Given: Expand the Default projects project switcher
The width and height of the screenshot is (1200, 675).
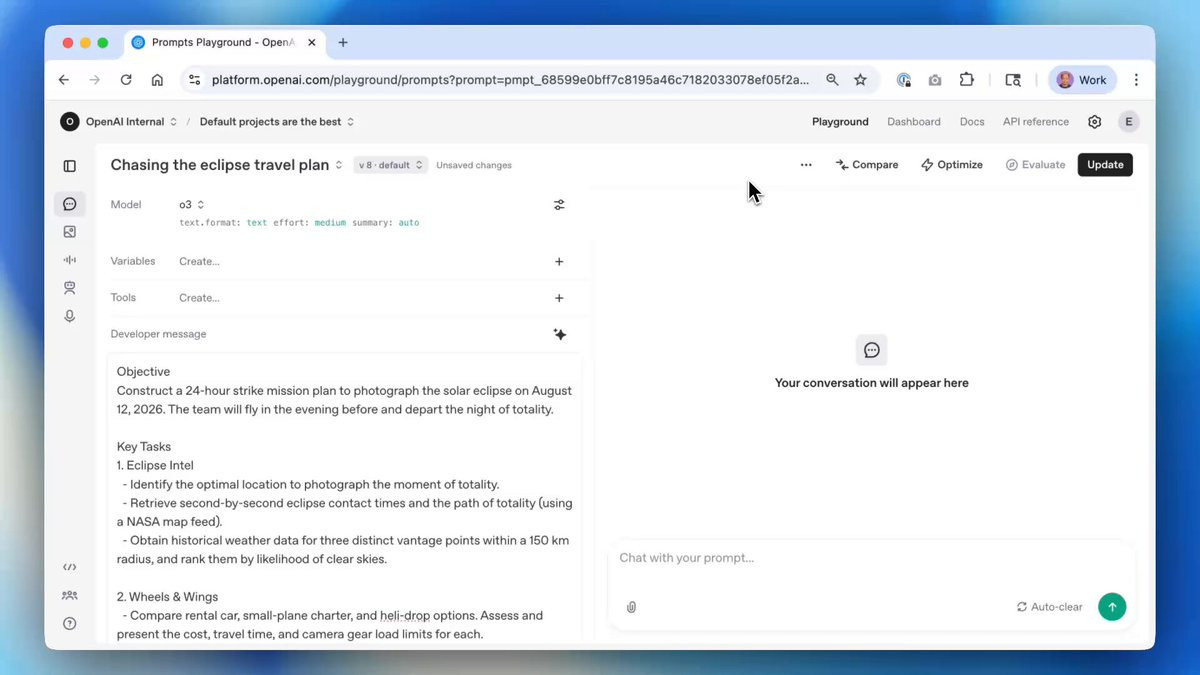Looking at the screenshot, I should 277,122.
